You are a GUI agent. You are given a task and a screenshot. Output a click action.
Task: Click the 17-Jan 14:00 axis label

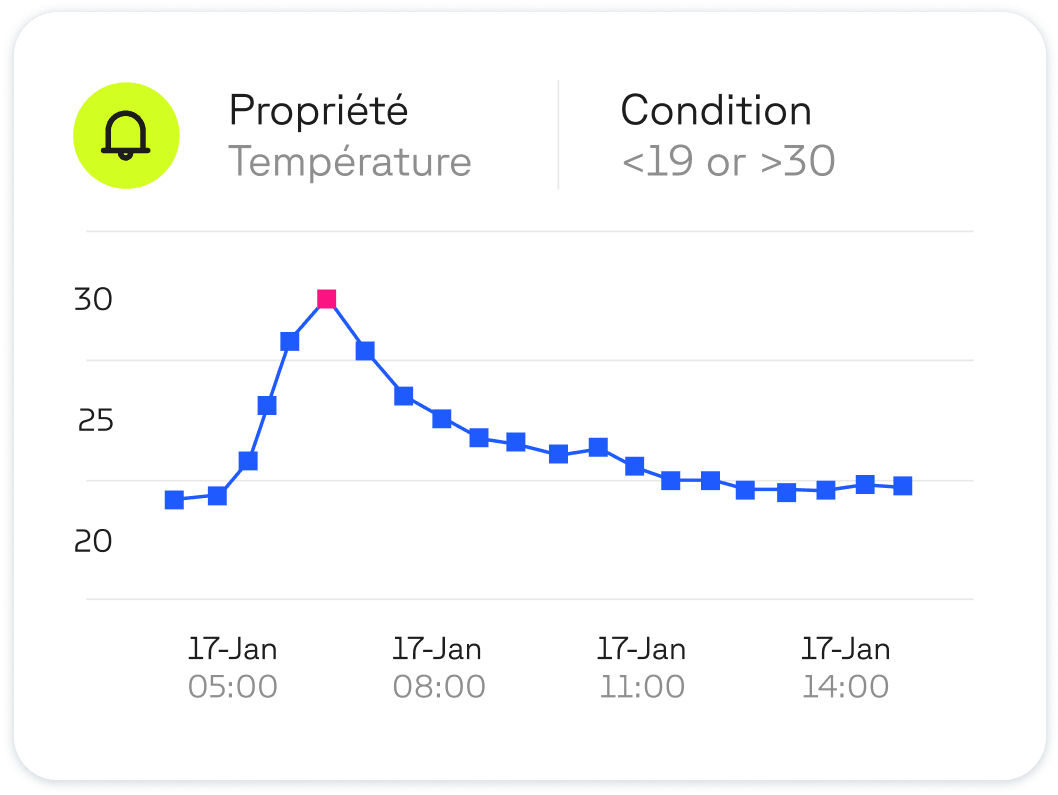[846, 668]
